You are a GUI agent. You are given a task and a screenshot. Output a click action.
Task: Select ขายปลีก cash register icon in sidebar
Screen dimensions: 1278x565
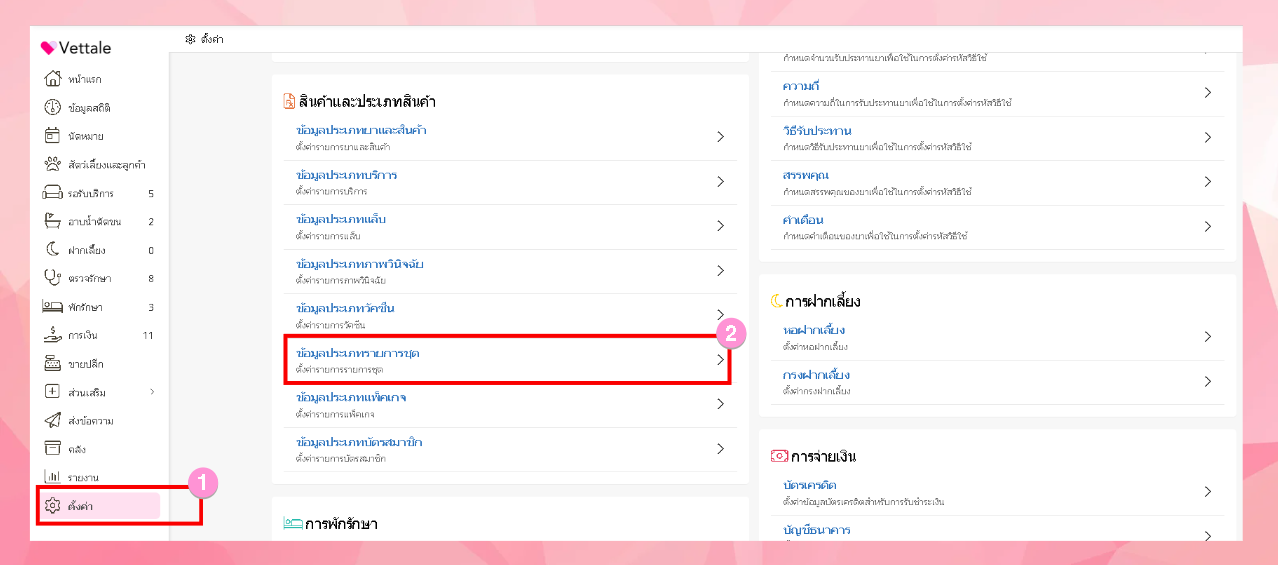pyautogui.click(x=53, y=363)
